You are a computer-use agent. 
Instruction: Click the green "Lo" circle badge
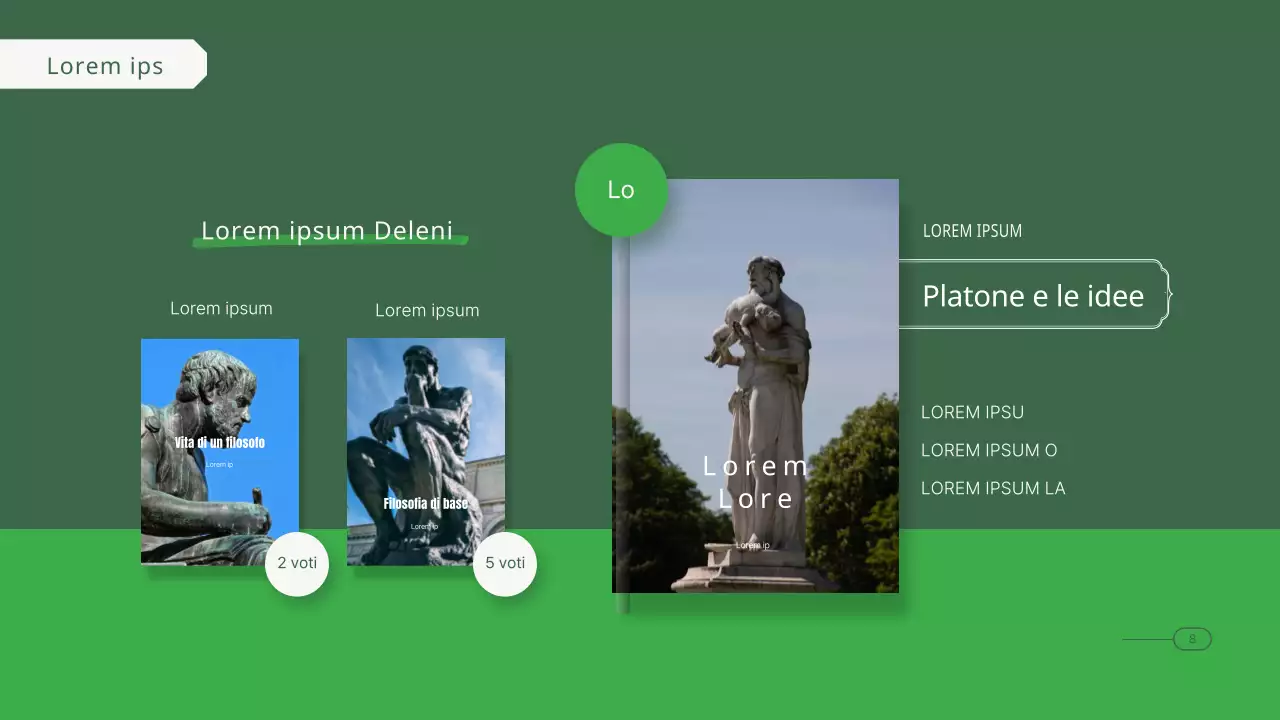coord(621,190)
